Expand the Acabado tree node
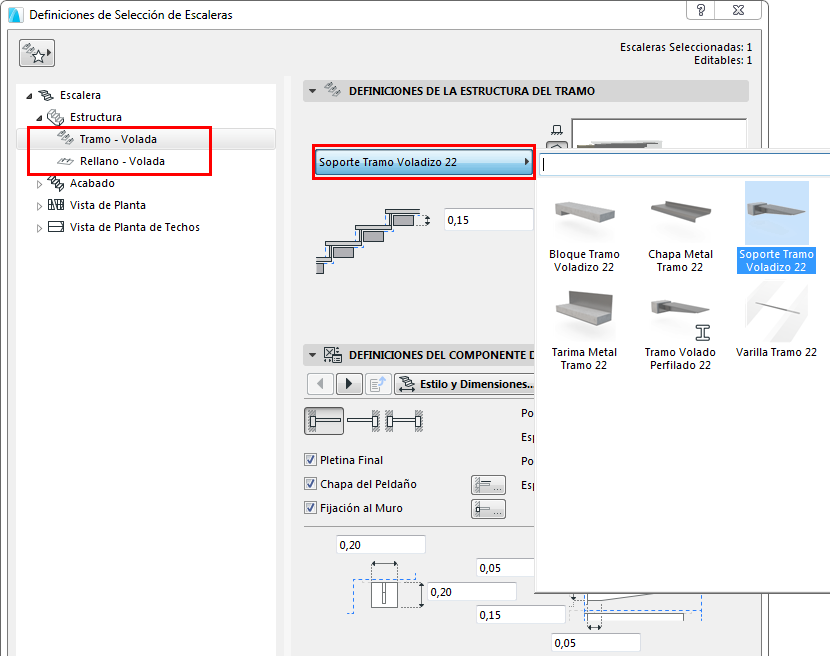The width and height of the screenshot is (830, 656). [x=39, y=184]
